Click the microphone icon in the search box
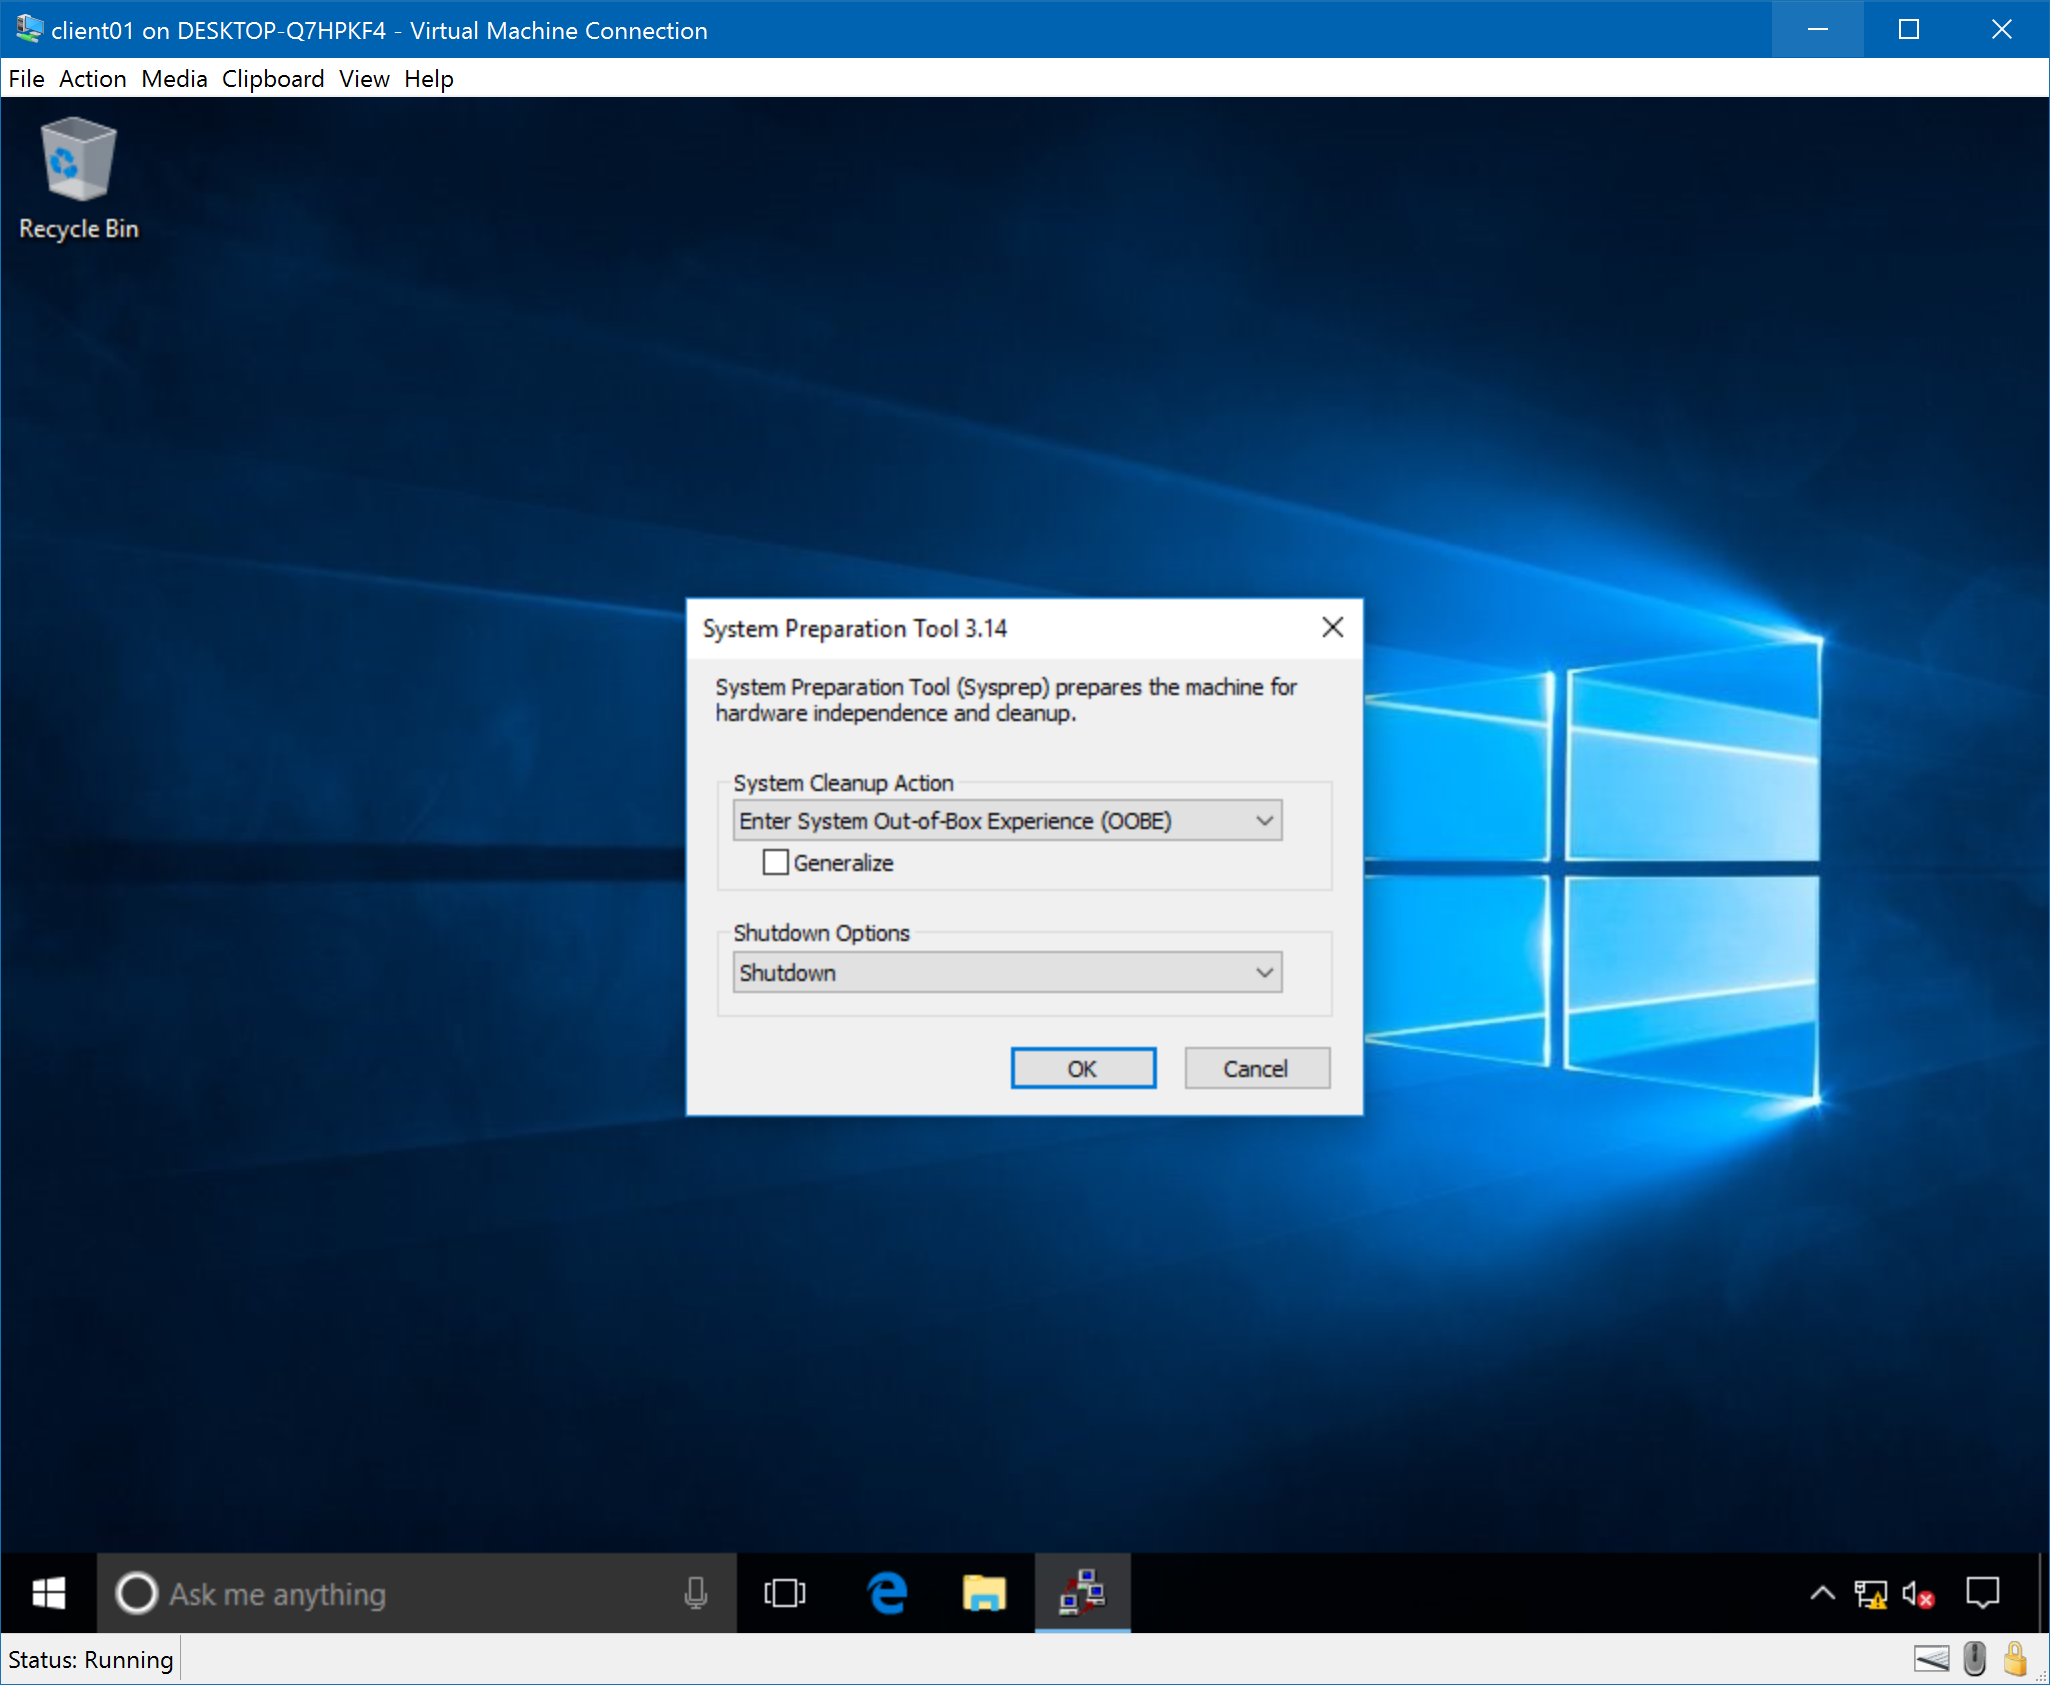Screen dimensions: 2050x1685 click(696, 1593)
